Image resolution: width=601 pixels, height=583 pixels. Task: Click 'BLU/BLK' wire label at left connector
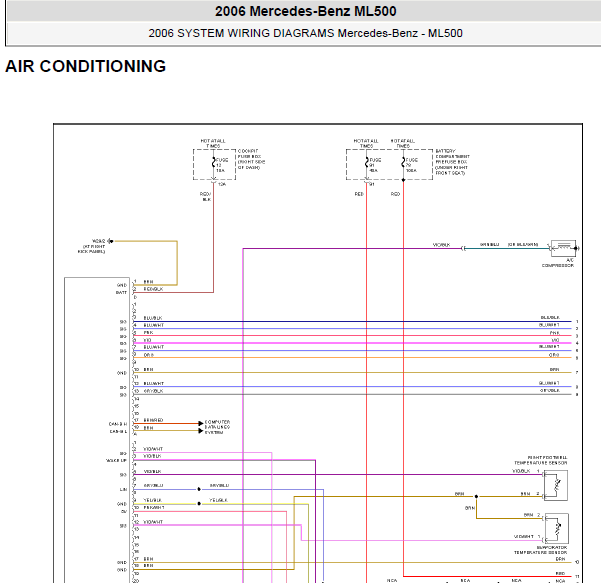(x=153, y=318)
